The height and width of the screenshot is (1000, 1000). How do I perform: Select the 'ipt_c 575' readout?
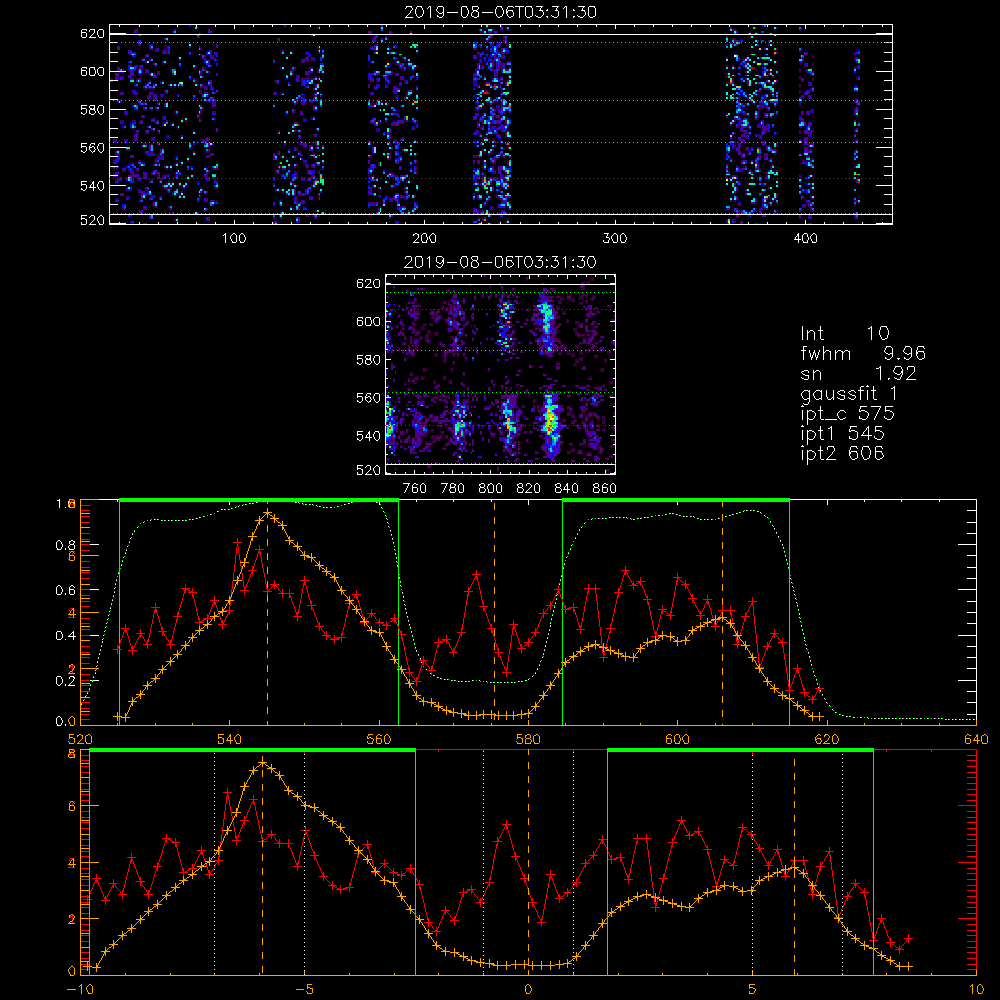pos(848,414)
